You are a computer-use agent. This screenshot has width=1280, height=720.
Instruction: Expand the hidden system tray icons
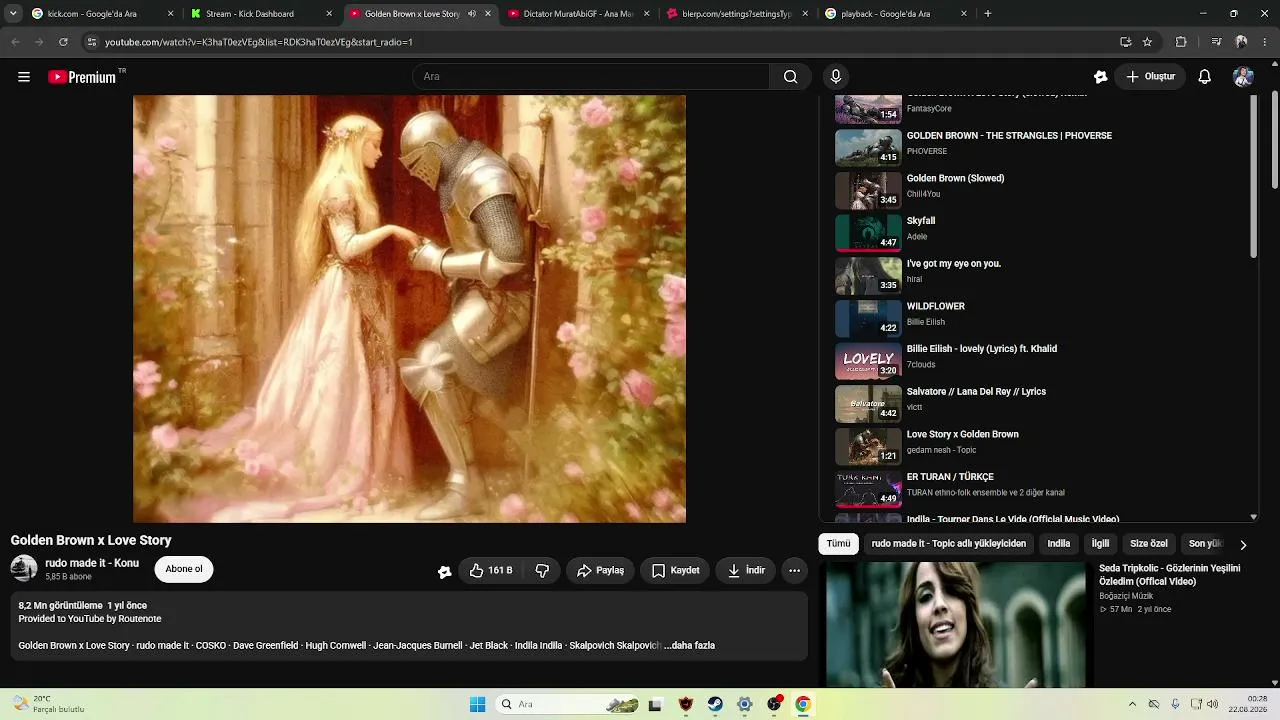(1132, 705)
